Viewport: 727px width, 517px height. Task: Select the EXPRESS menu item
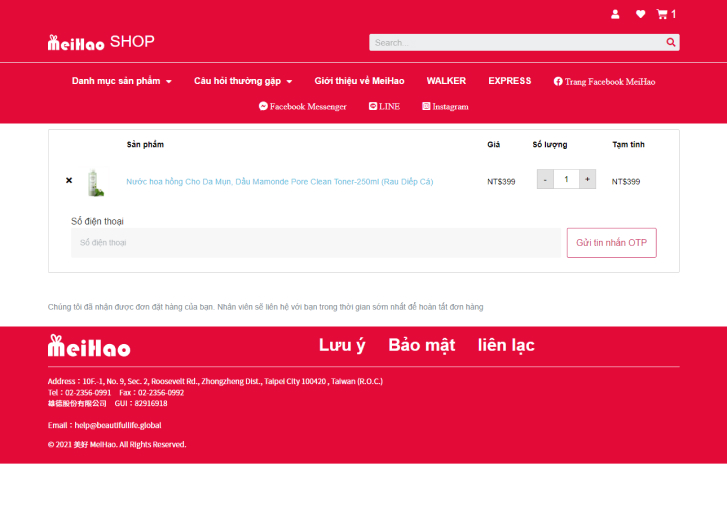(x=510, y=81)
